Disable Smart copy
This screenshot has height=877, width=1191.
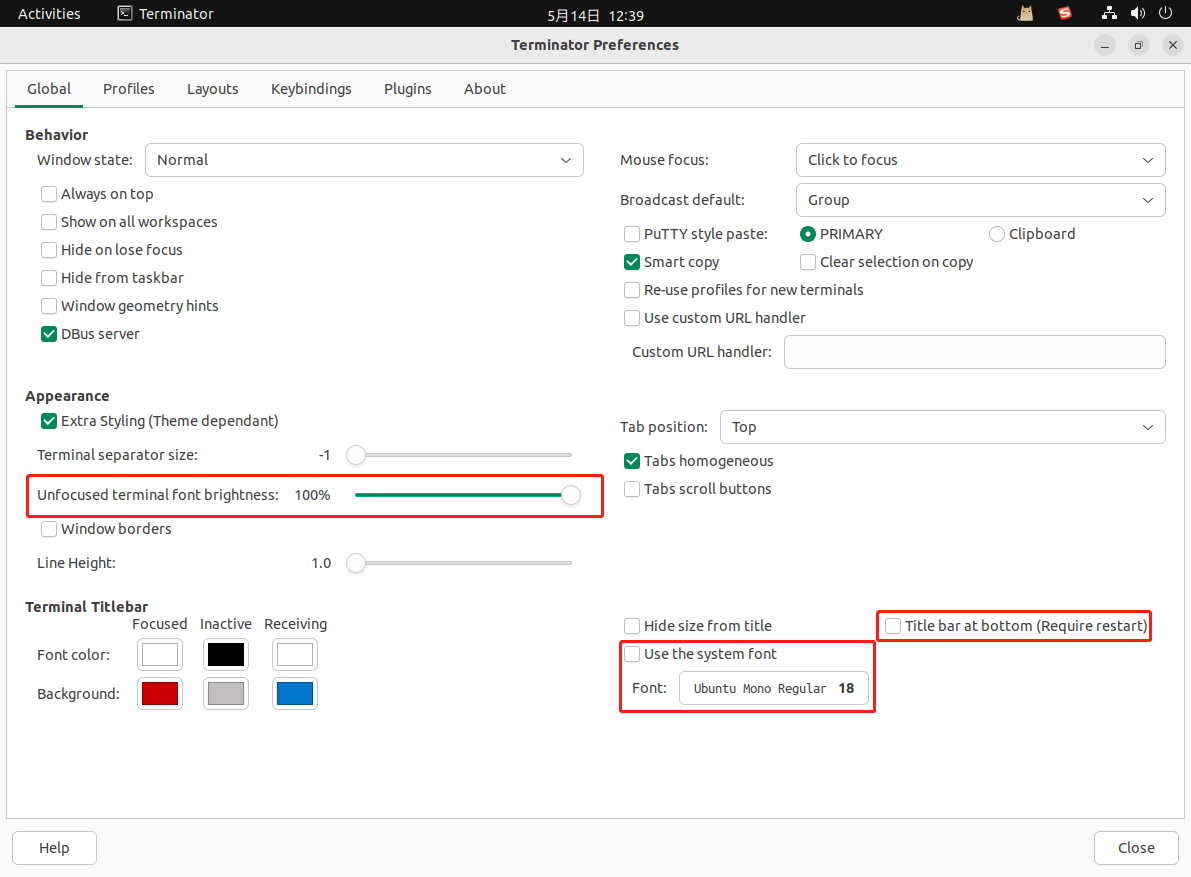[632, 262]
